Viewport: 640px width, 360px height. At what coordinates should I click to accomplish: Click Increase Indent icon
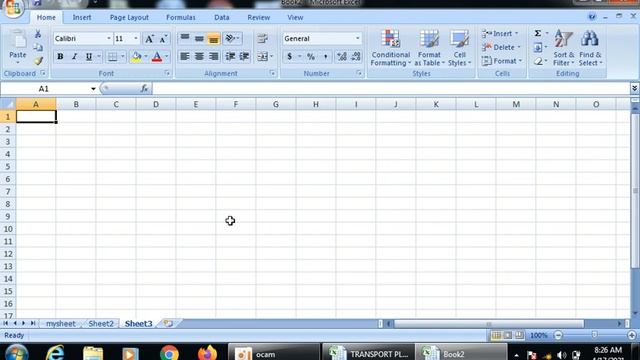pyautogui.click(x=244, y=56)
